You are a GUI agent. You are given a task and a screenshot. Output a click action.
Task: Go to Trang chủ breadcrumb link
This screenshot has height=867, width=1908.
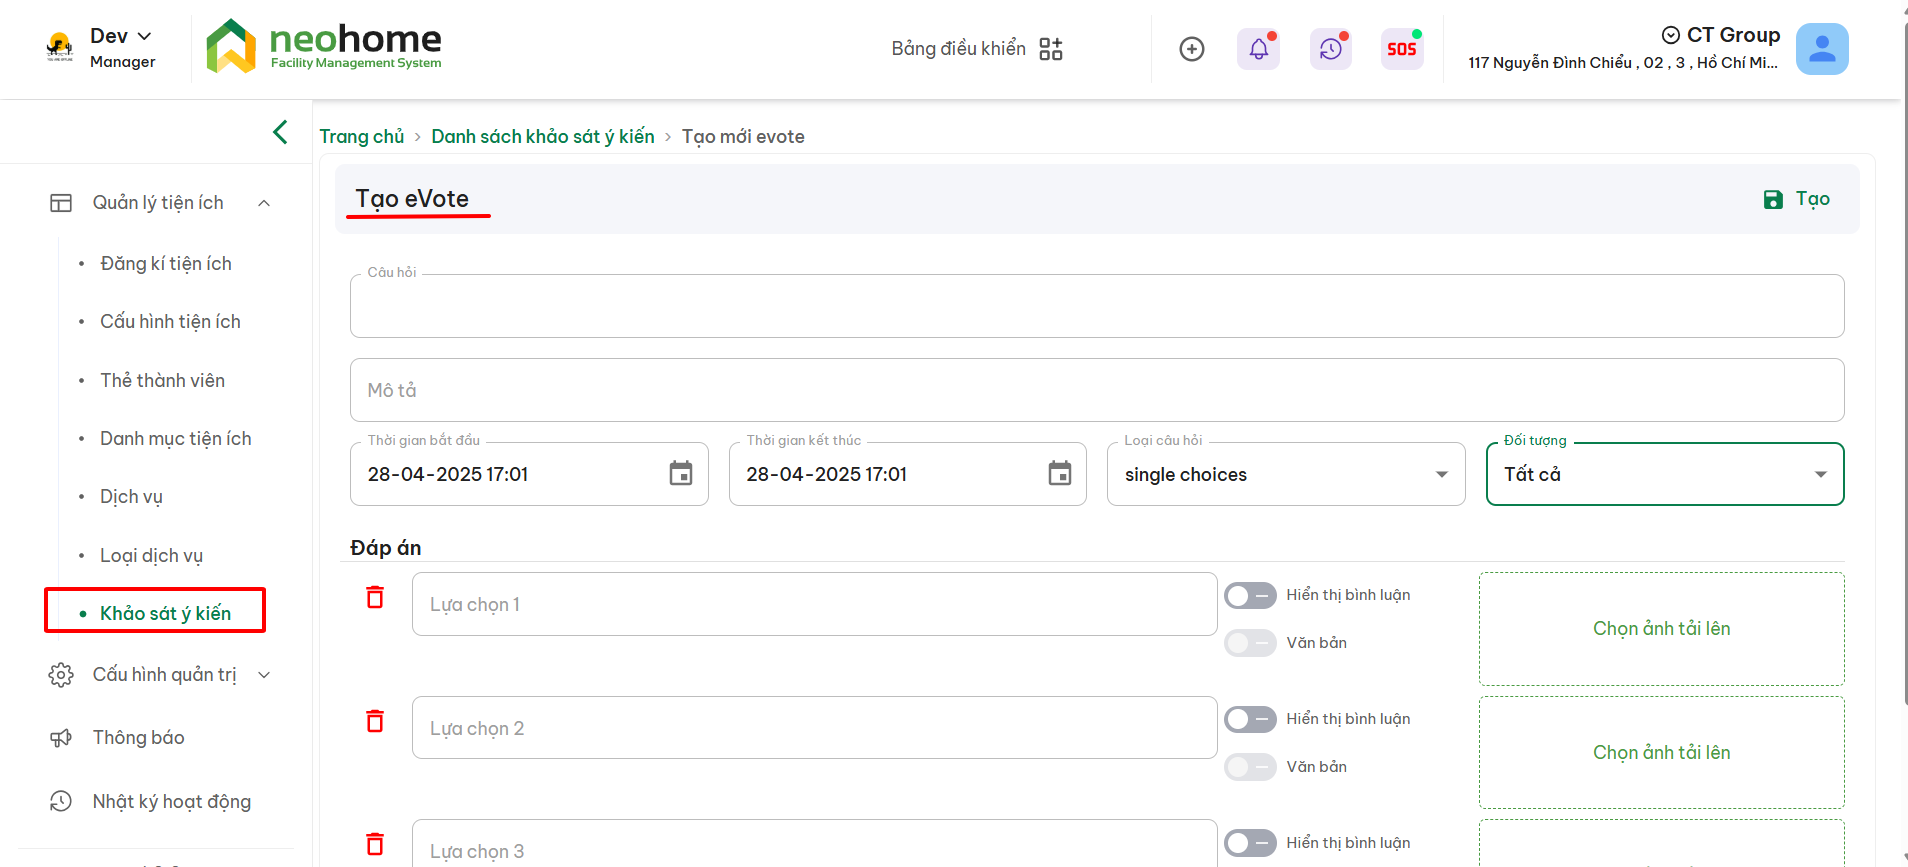click(362, 136)
